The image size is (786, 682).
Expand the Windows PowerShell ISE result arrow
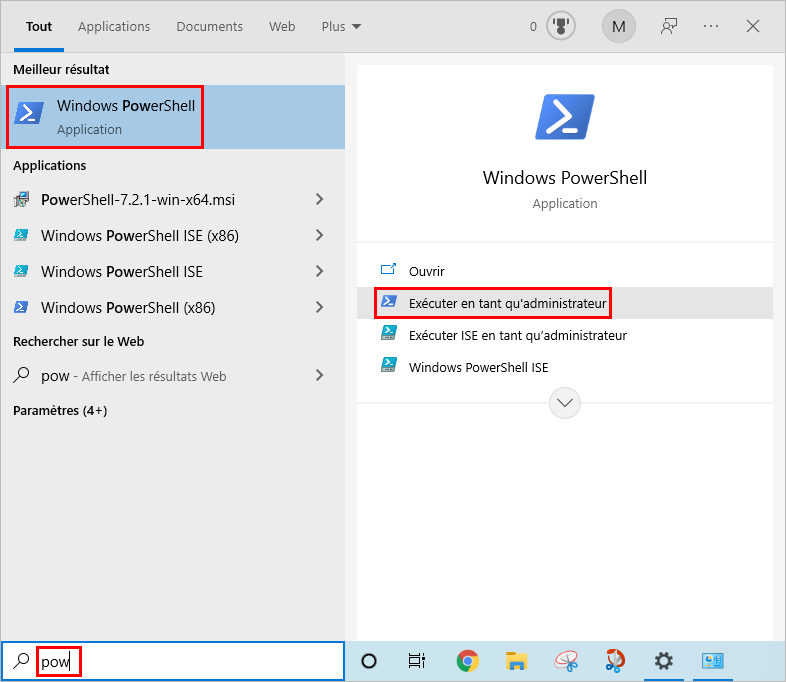[320, 271]
